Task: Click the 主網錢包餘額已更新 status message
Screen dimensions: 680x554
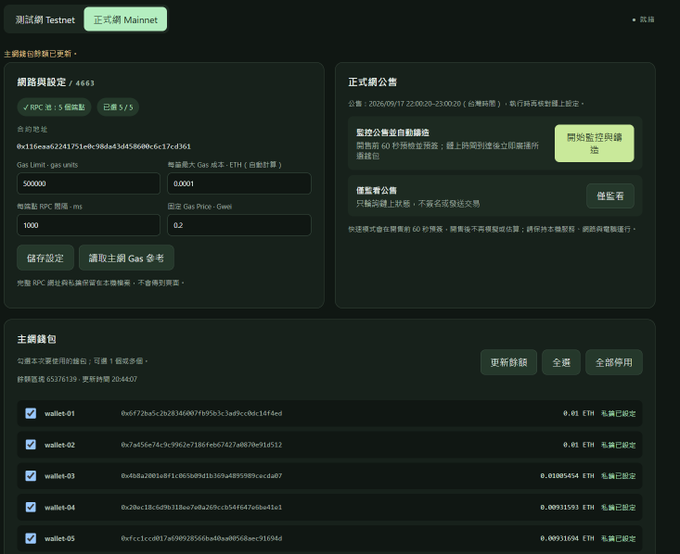Action: click(x=40, y=54)
